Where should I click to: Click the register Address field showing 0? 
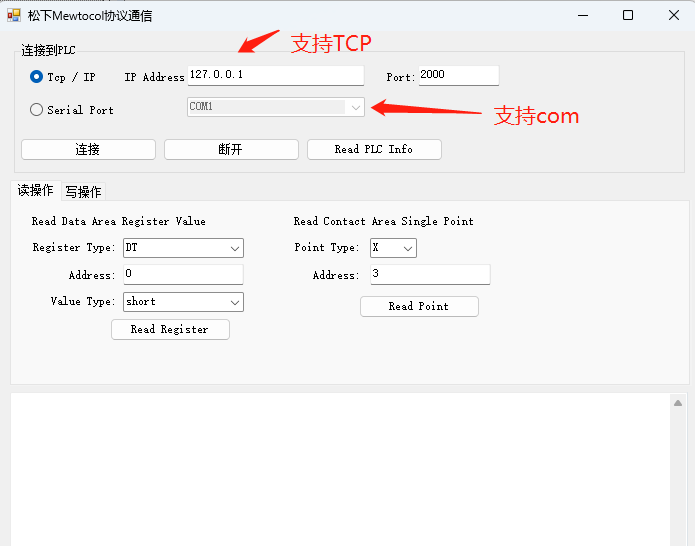(183, 274)
